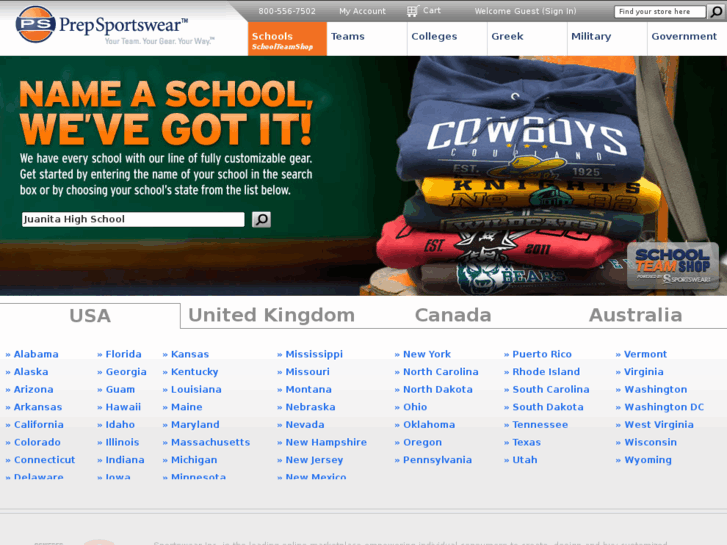Choose Kansas state link
Viewport: 727px width, 545px height.
pyautogui.click(x=190, y=354)
